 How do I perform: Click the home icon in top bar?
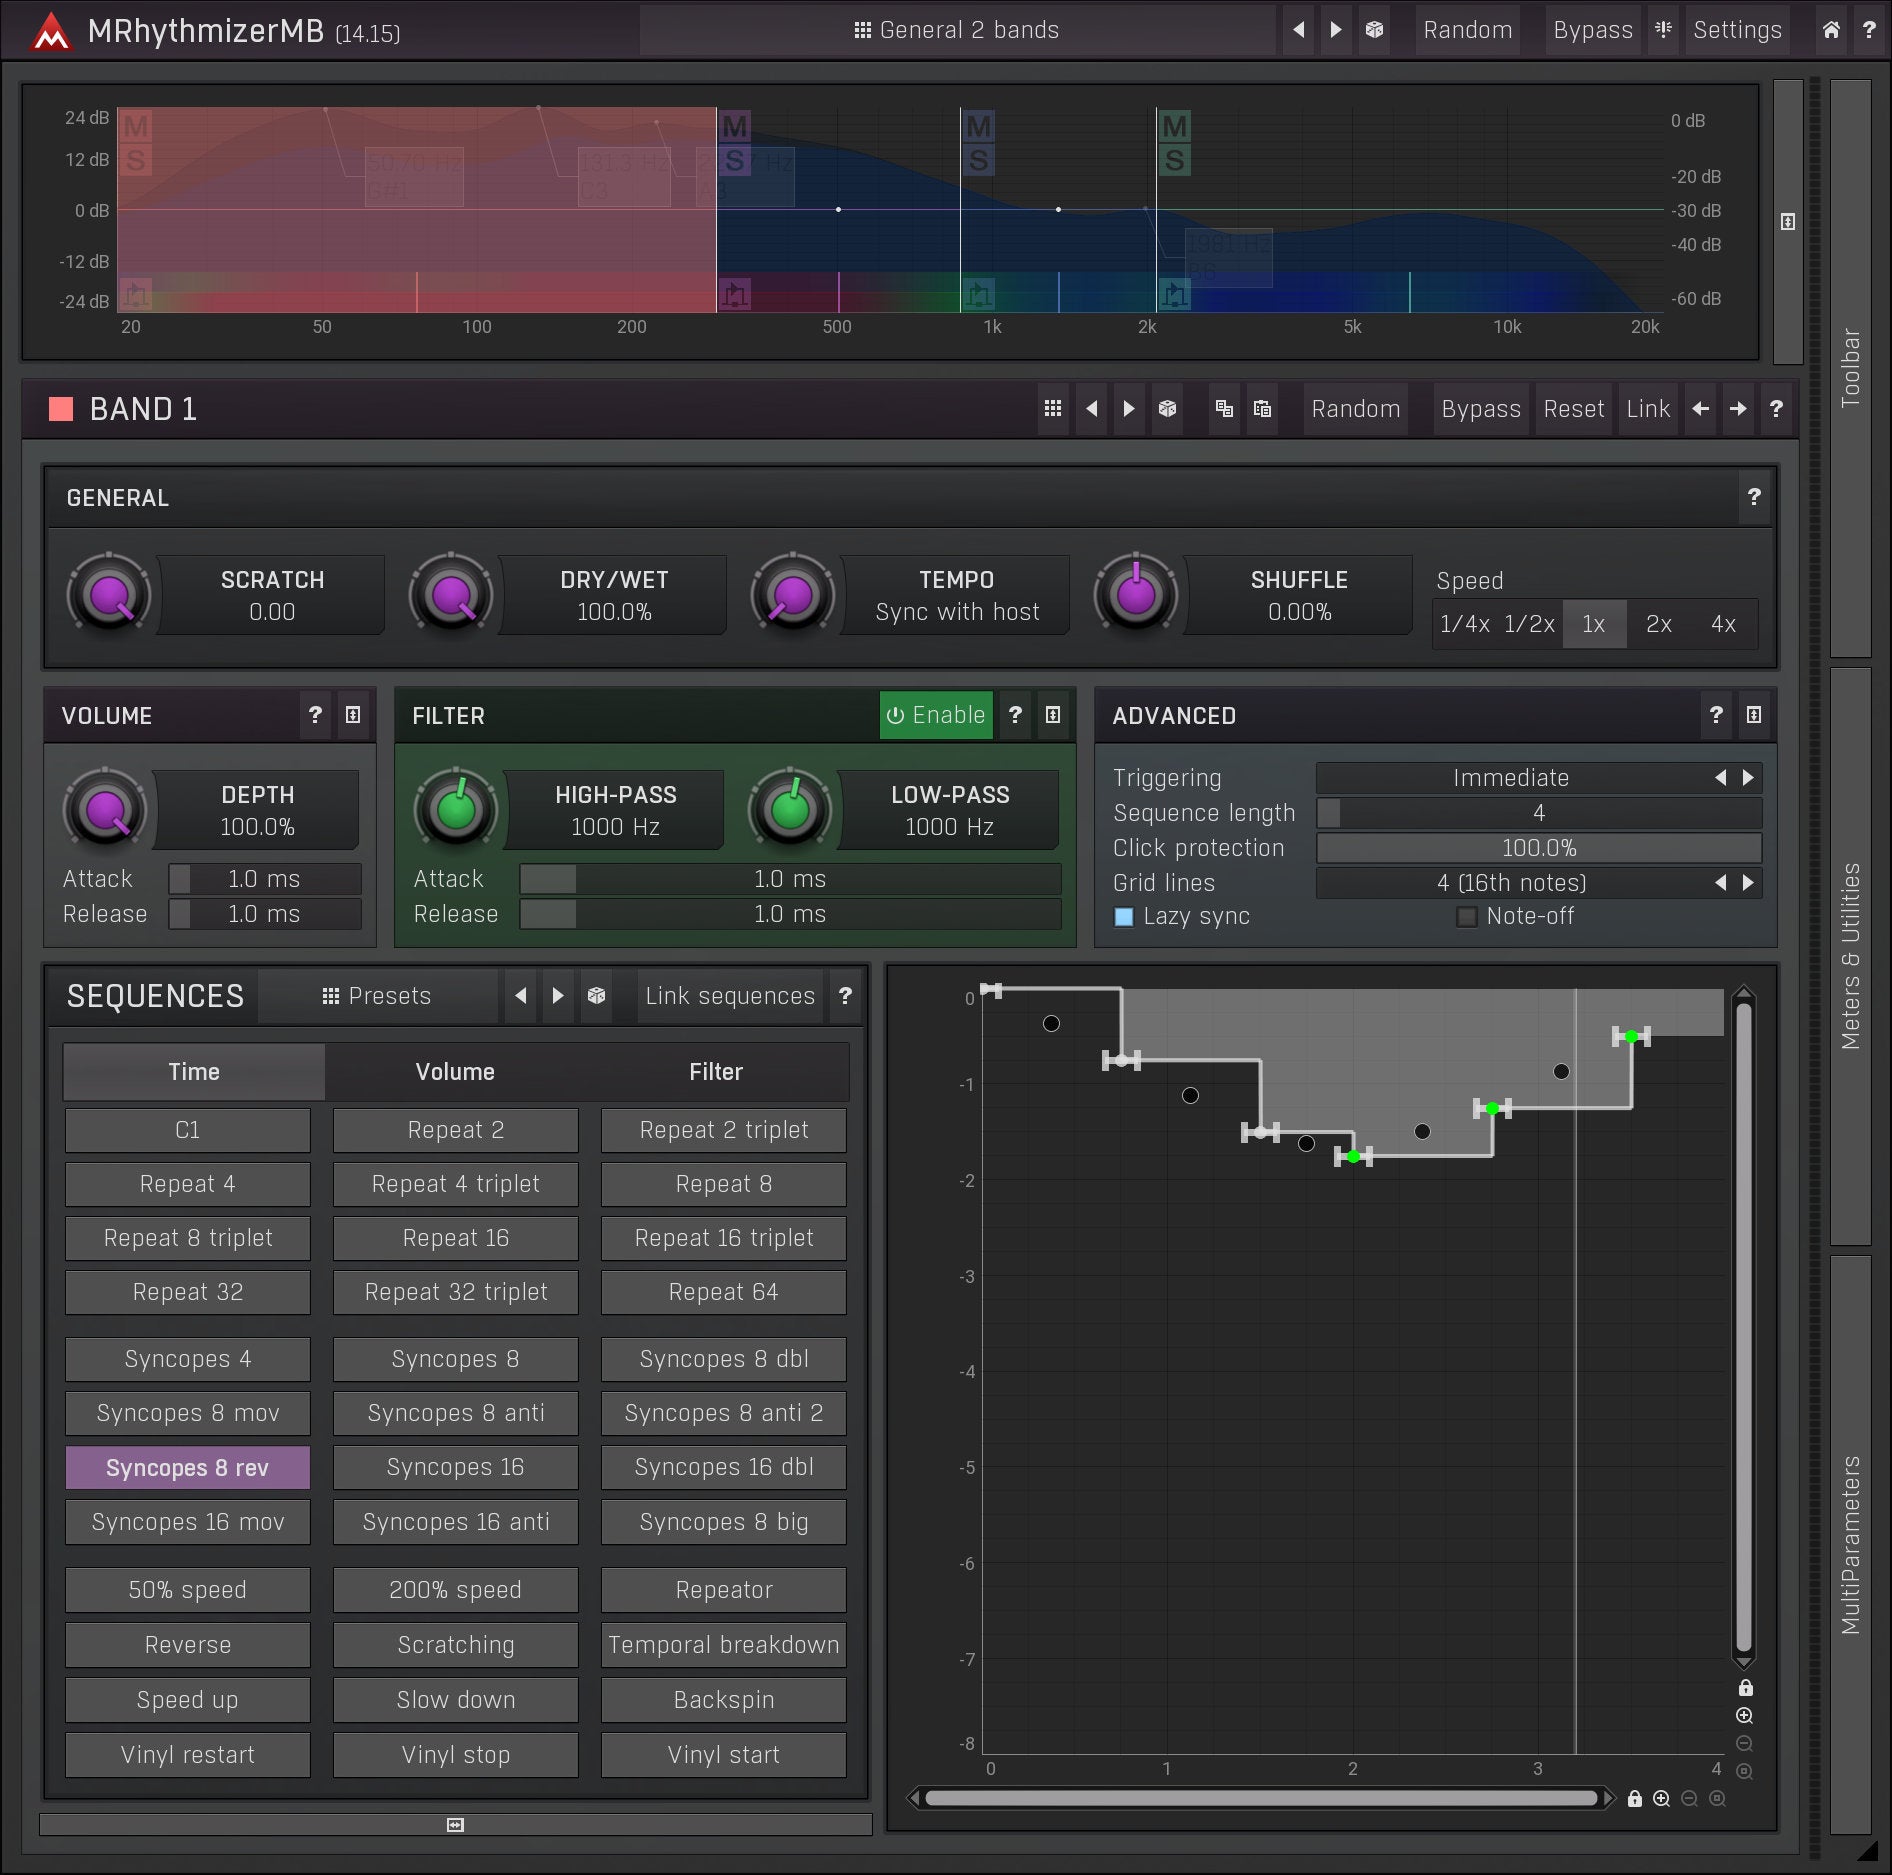click(1830, 30)
